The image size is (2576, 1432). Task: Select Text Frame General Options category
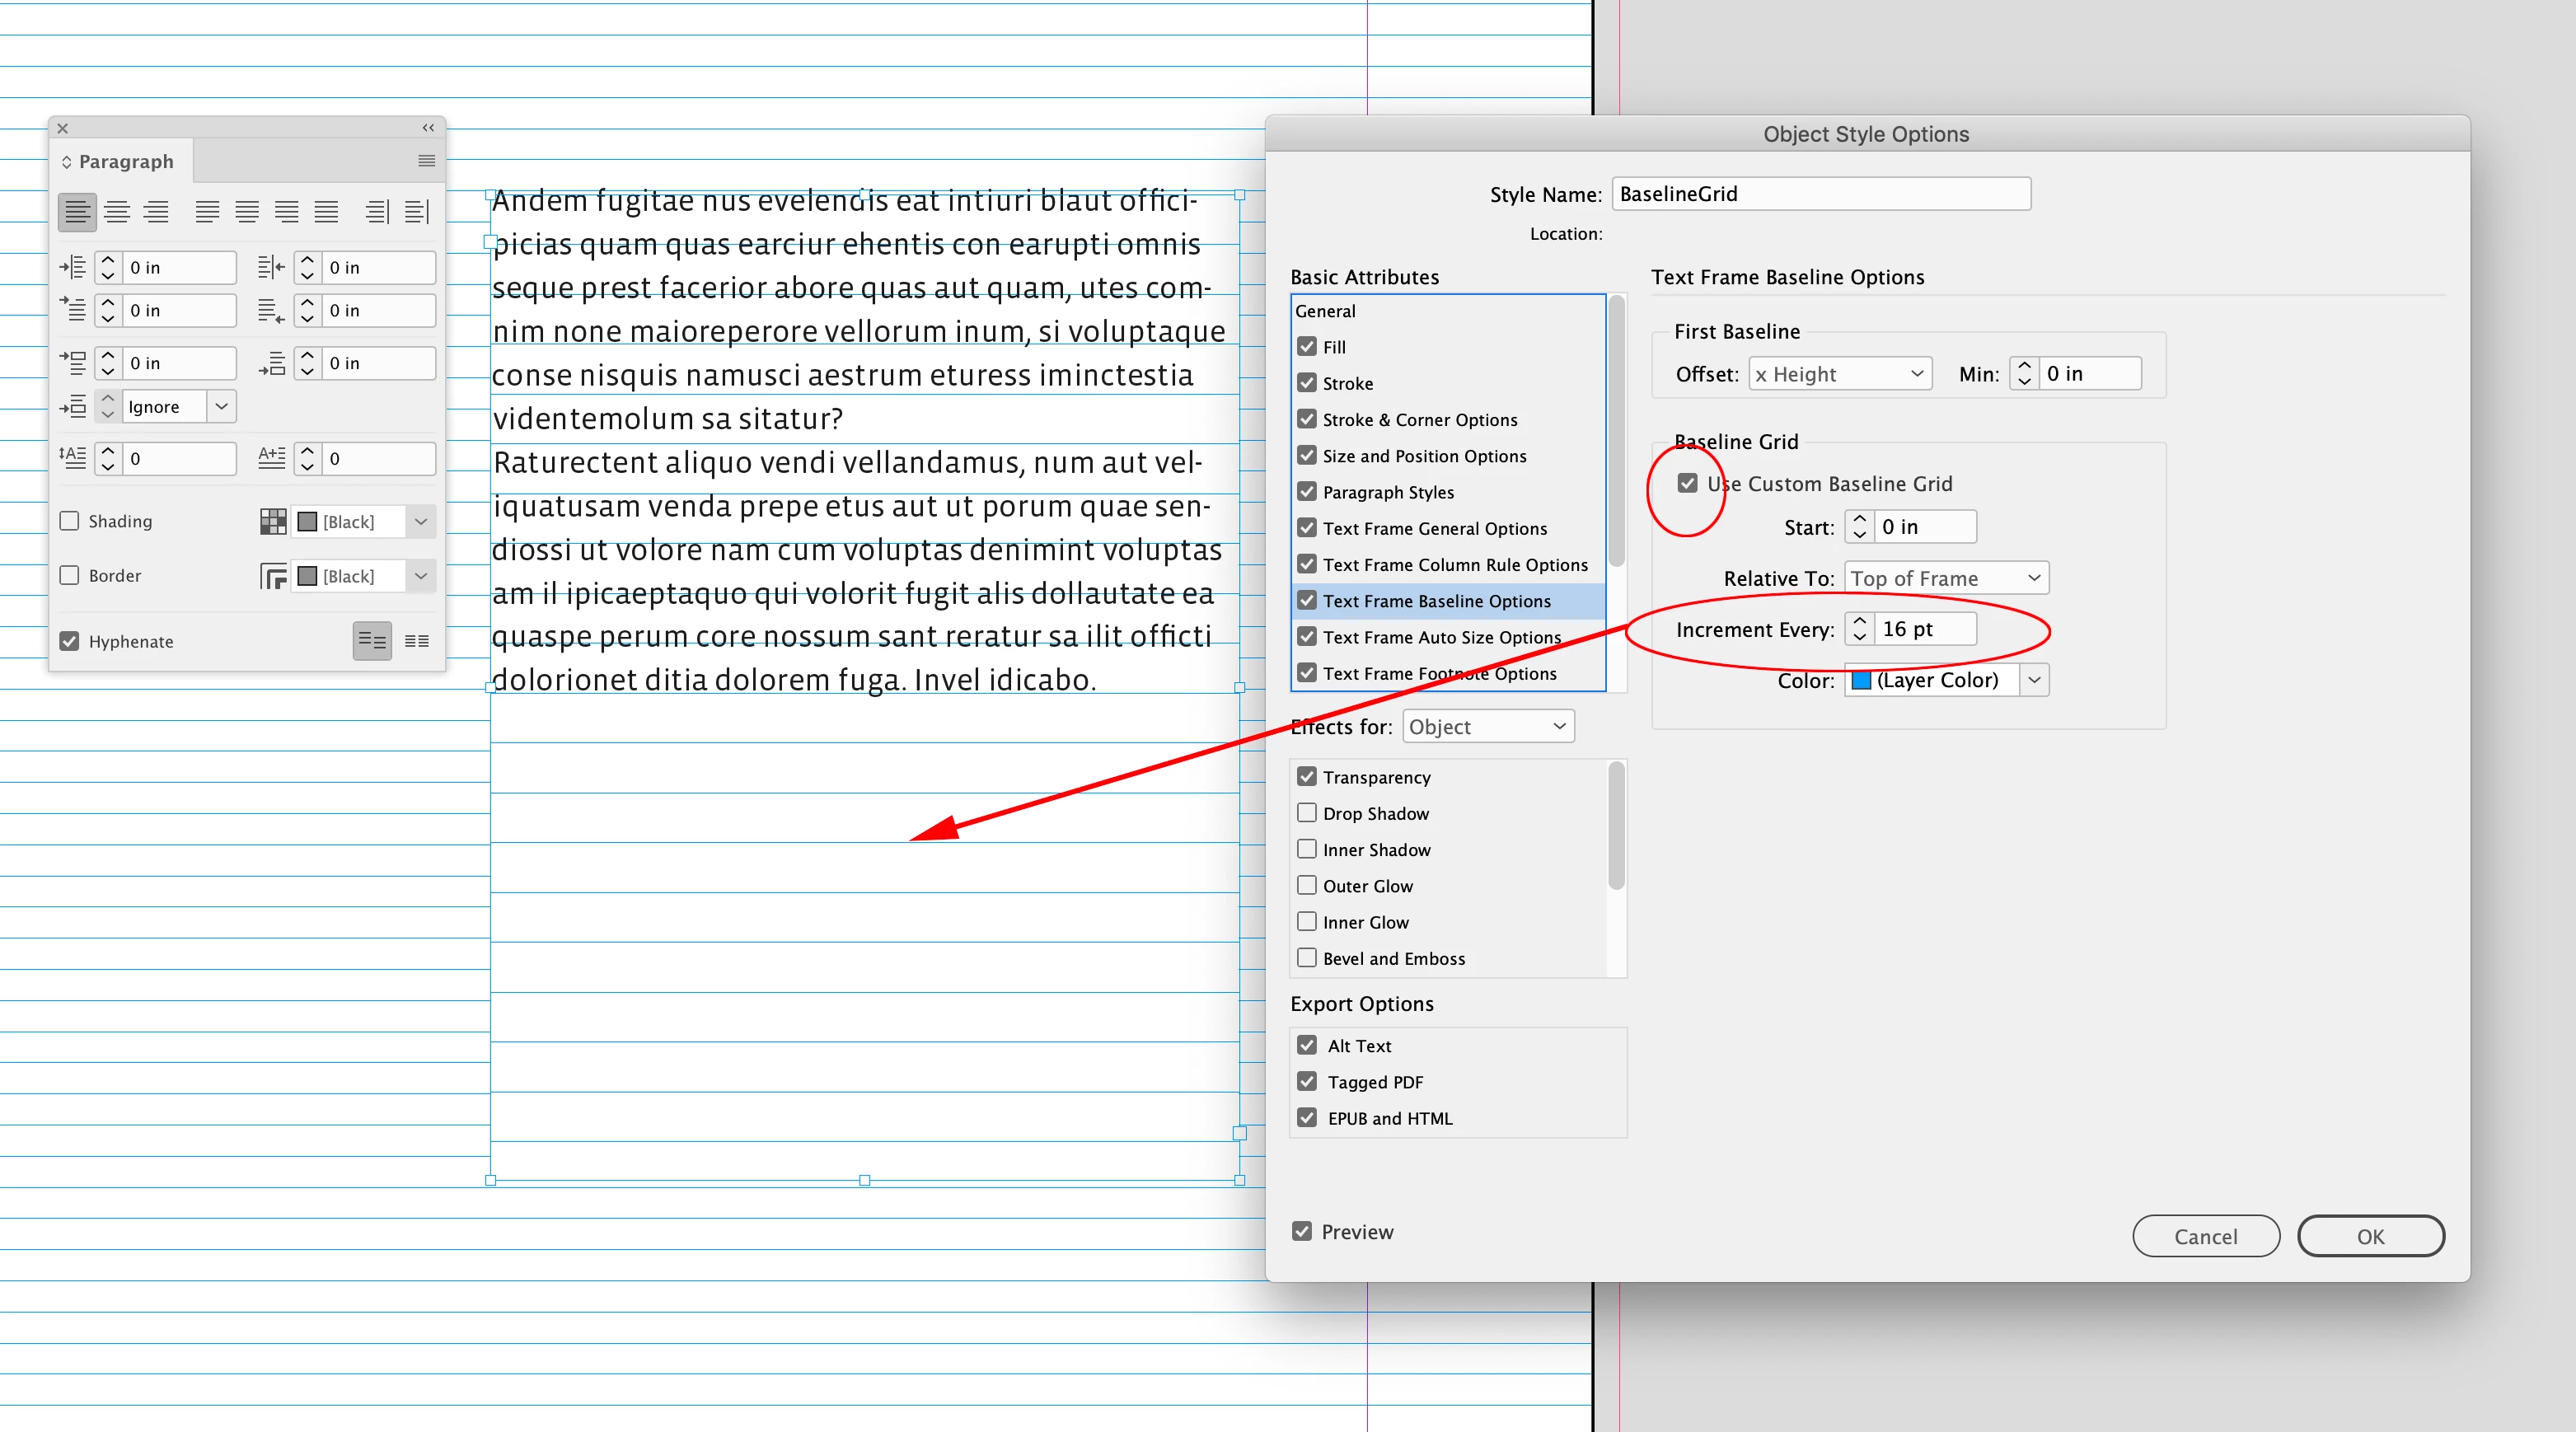click(1434, 528)
